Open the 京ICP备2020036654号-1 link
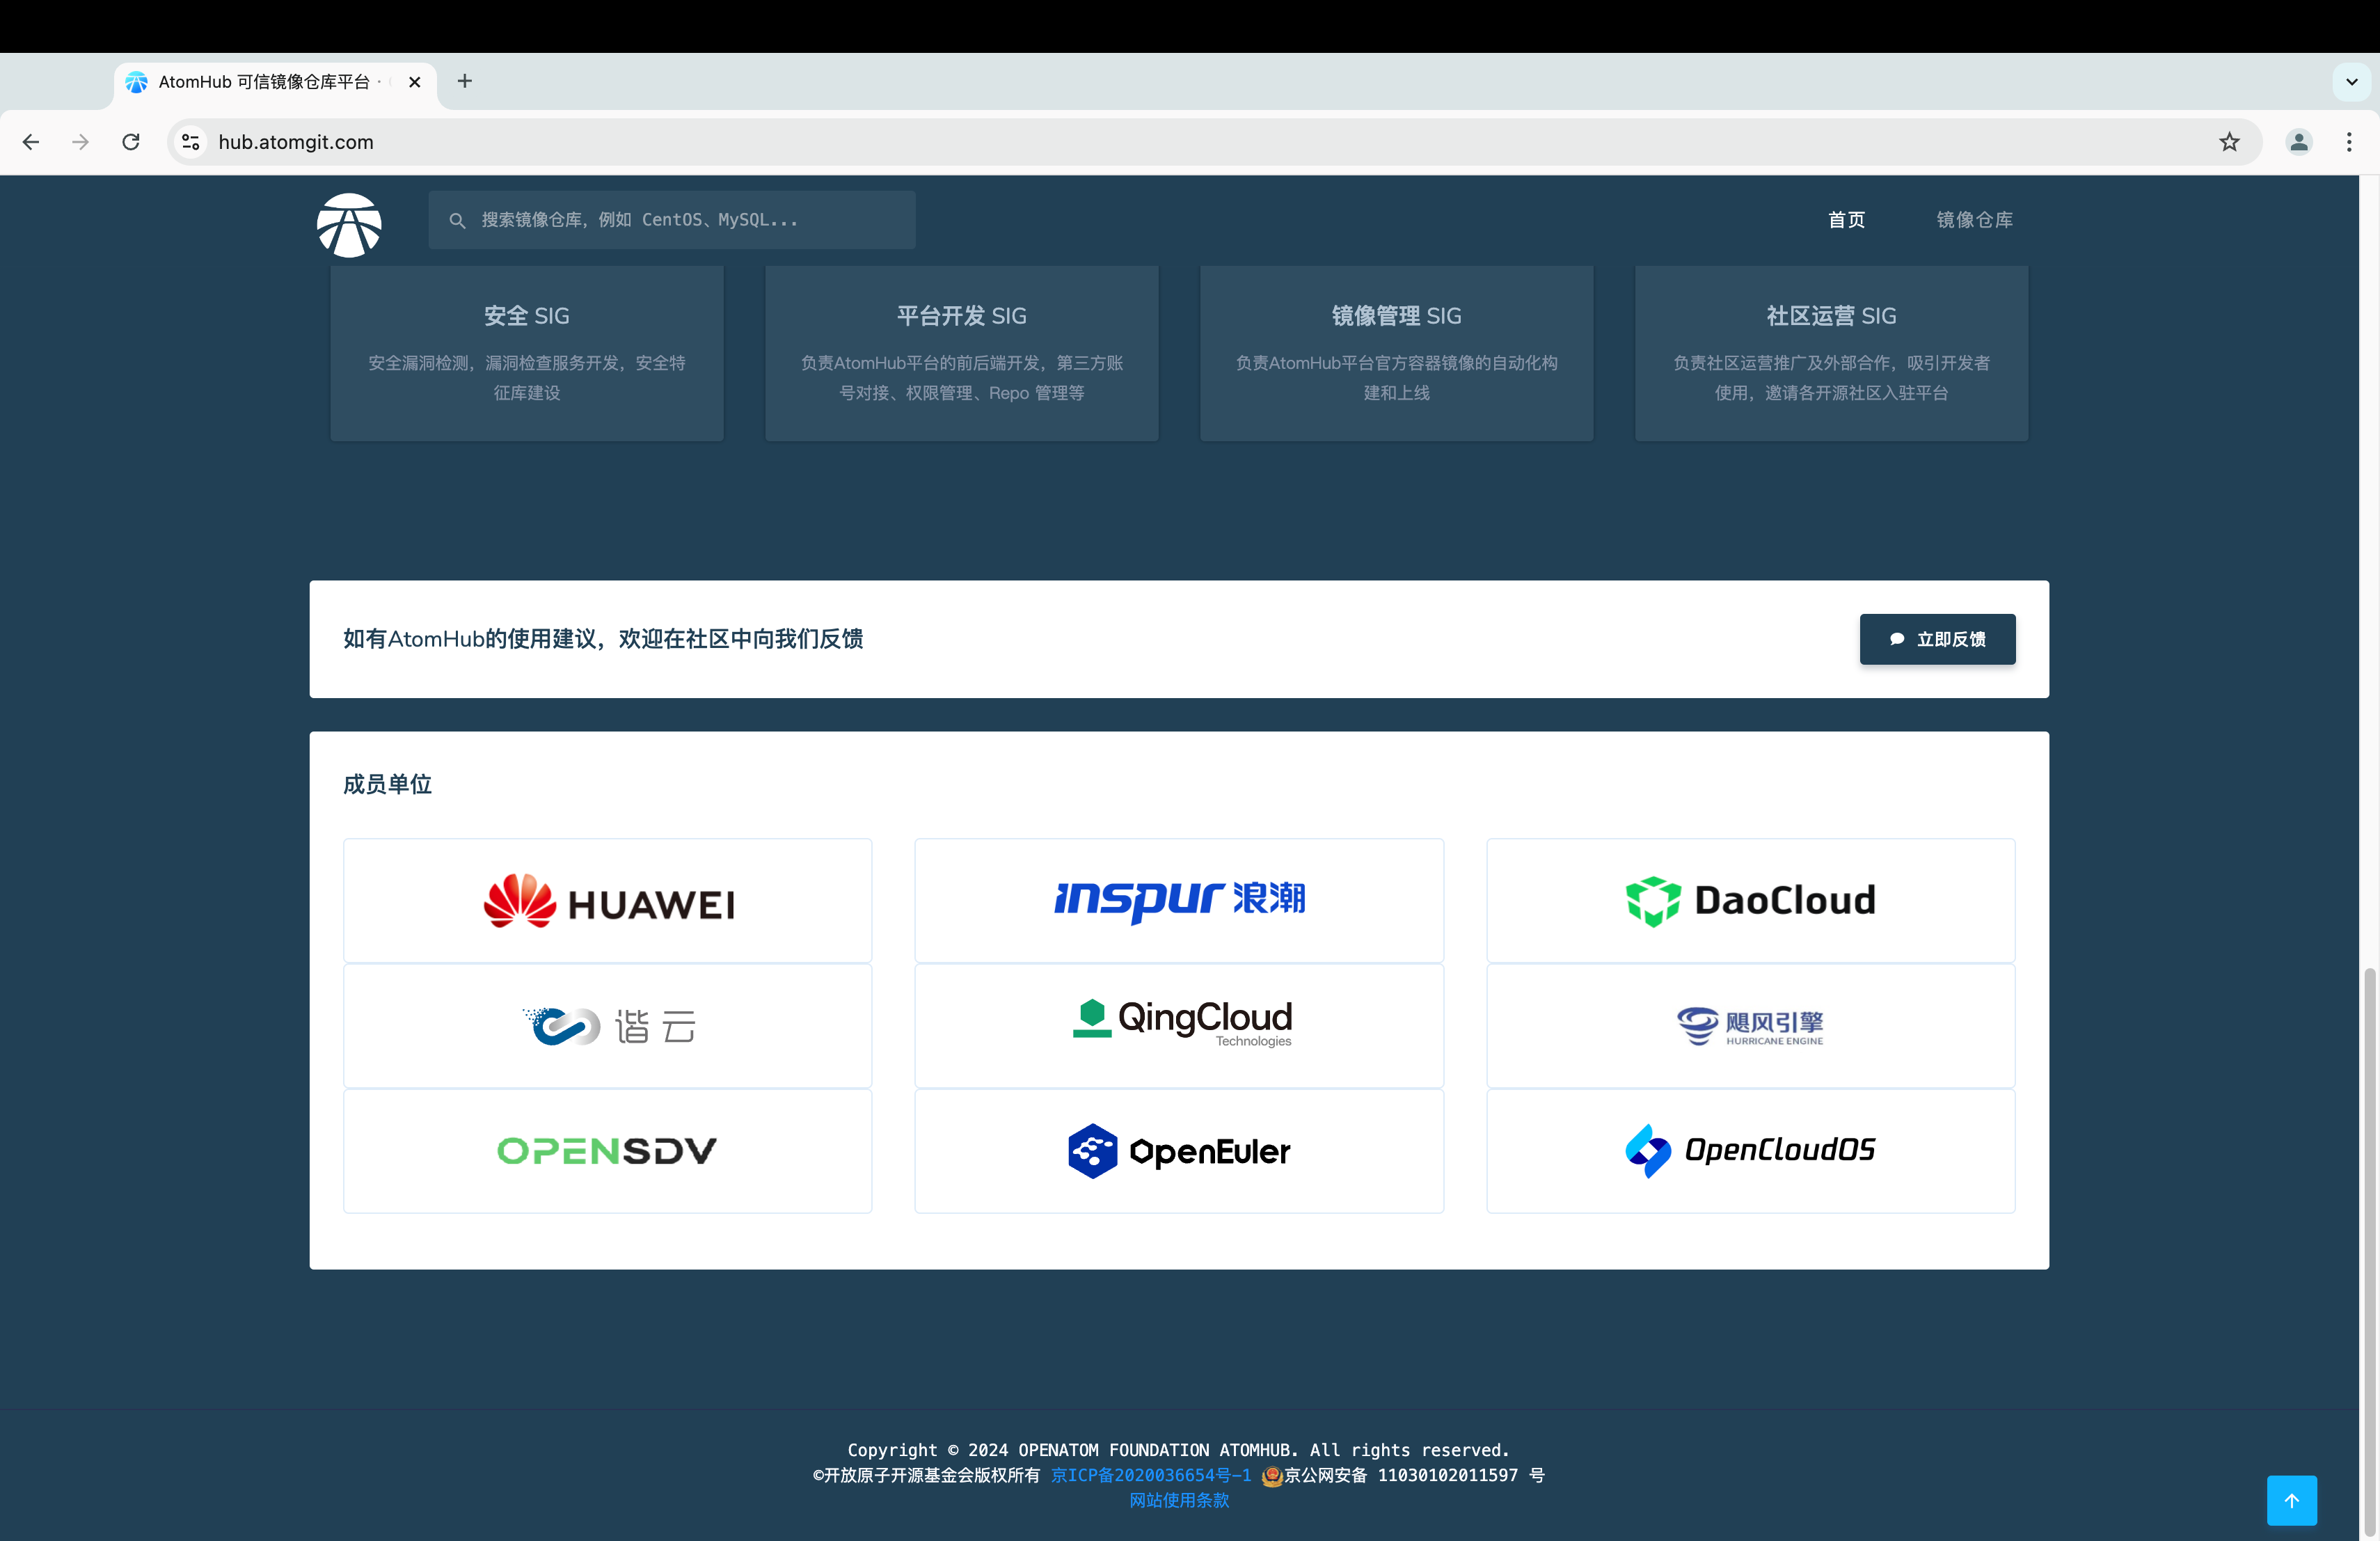 pos(1150,1475)
